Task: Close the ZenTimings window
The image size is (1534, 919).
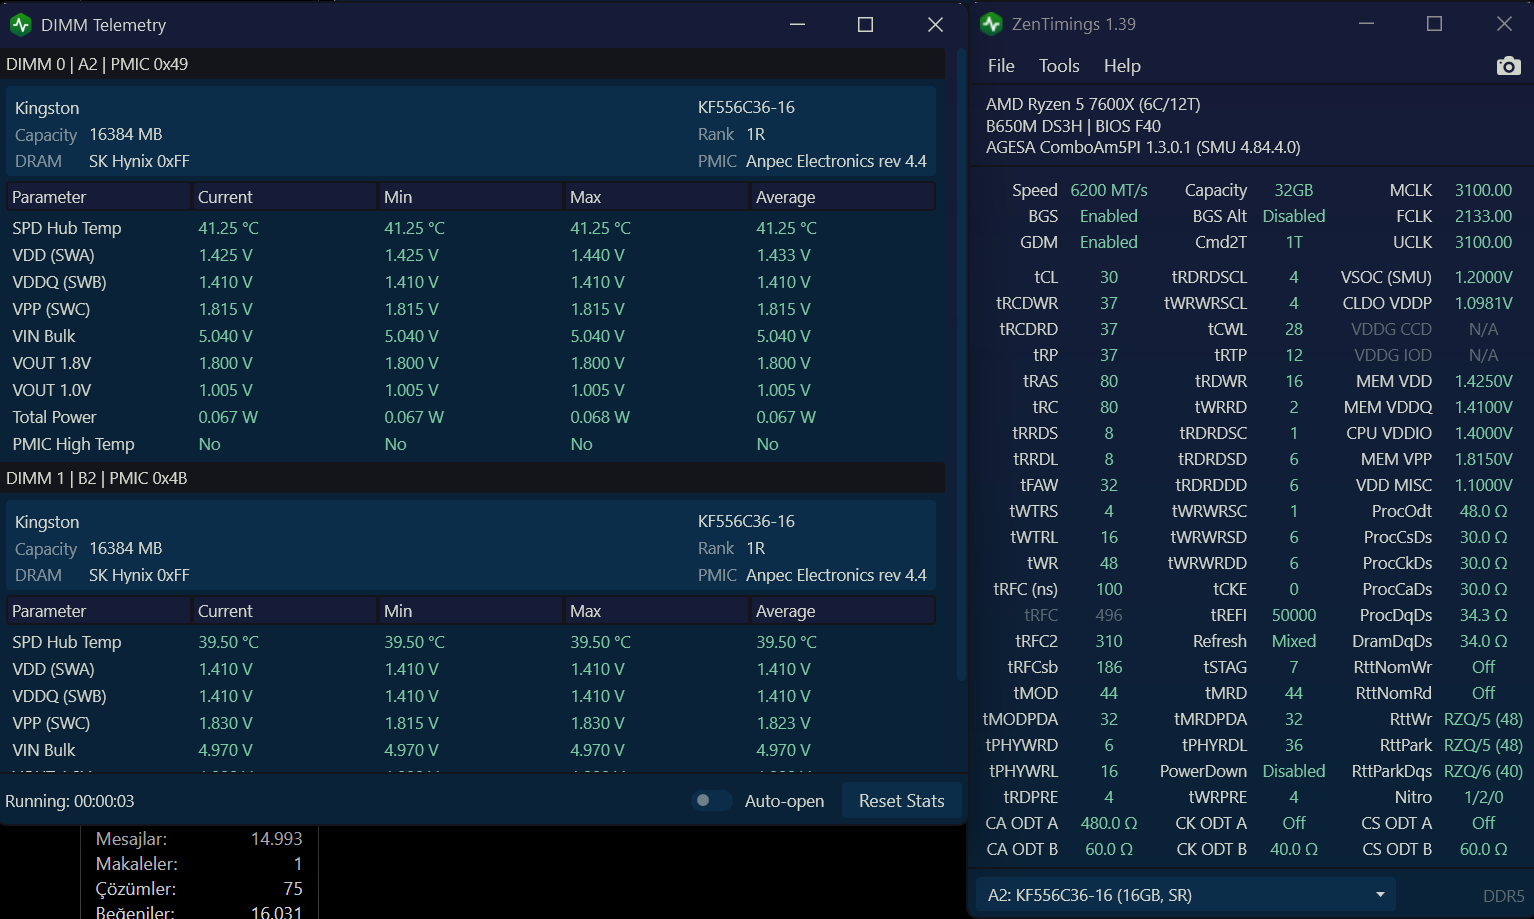Action: click(x=1504, y=24)
